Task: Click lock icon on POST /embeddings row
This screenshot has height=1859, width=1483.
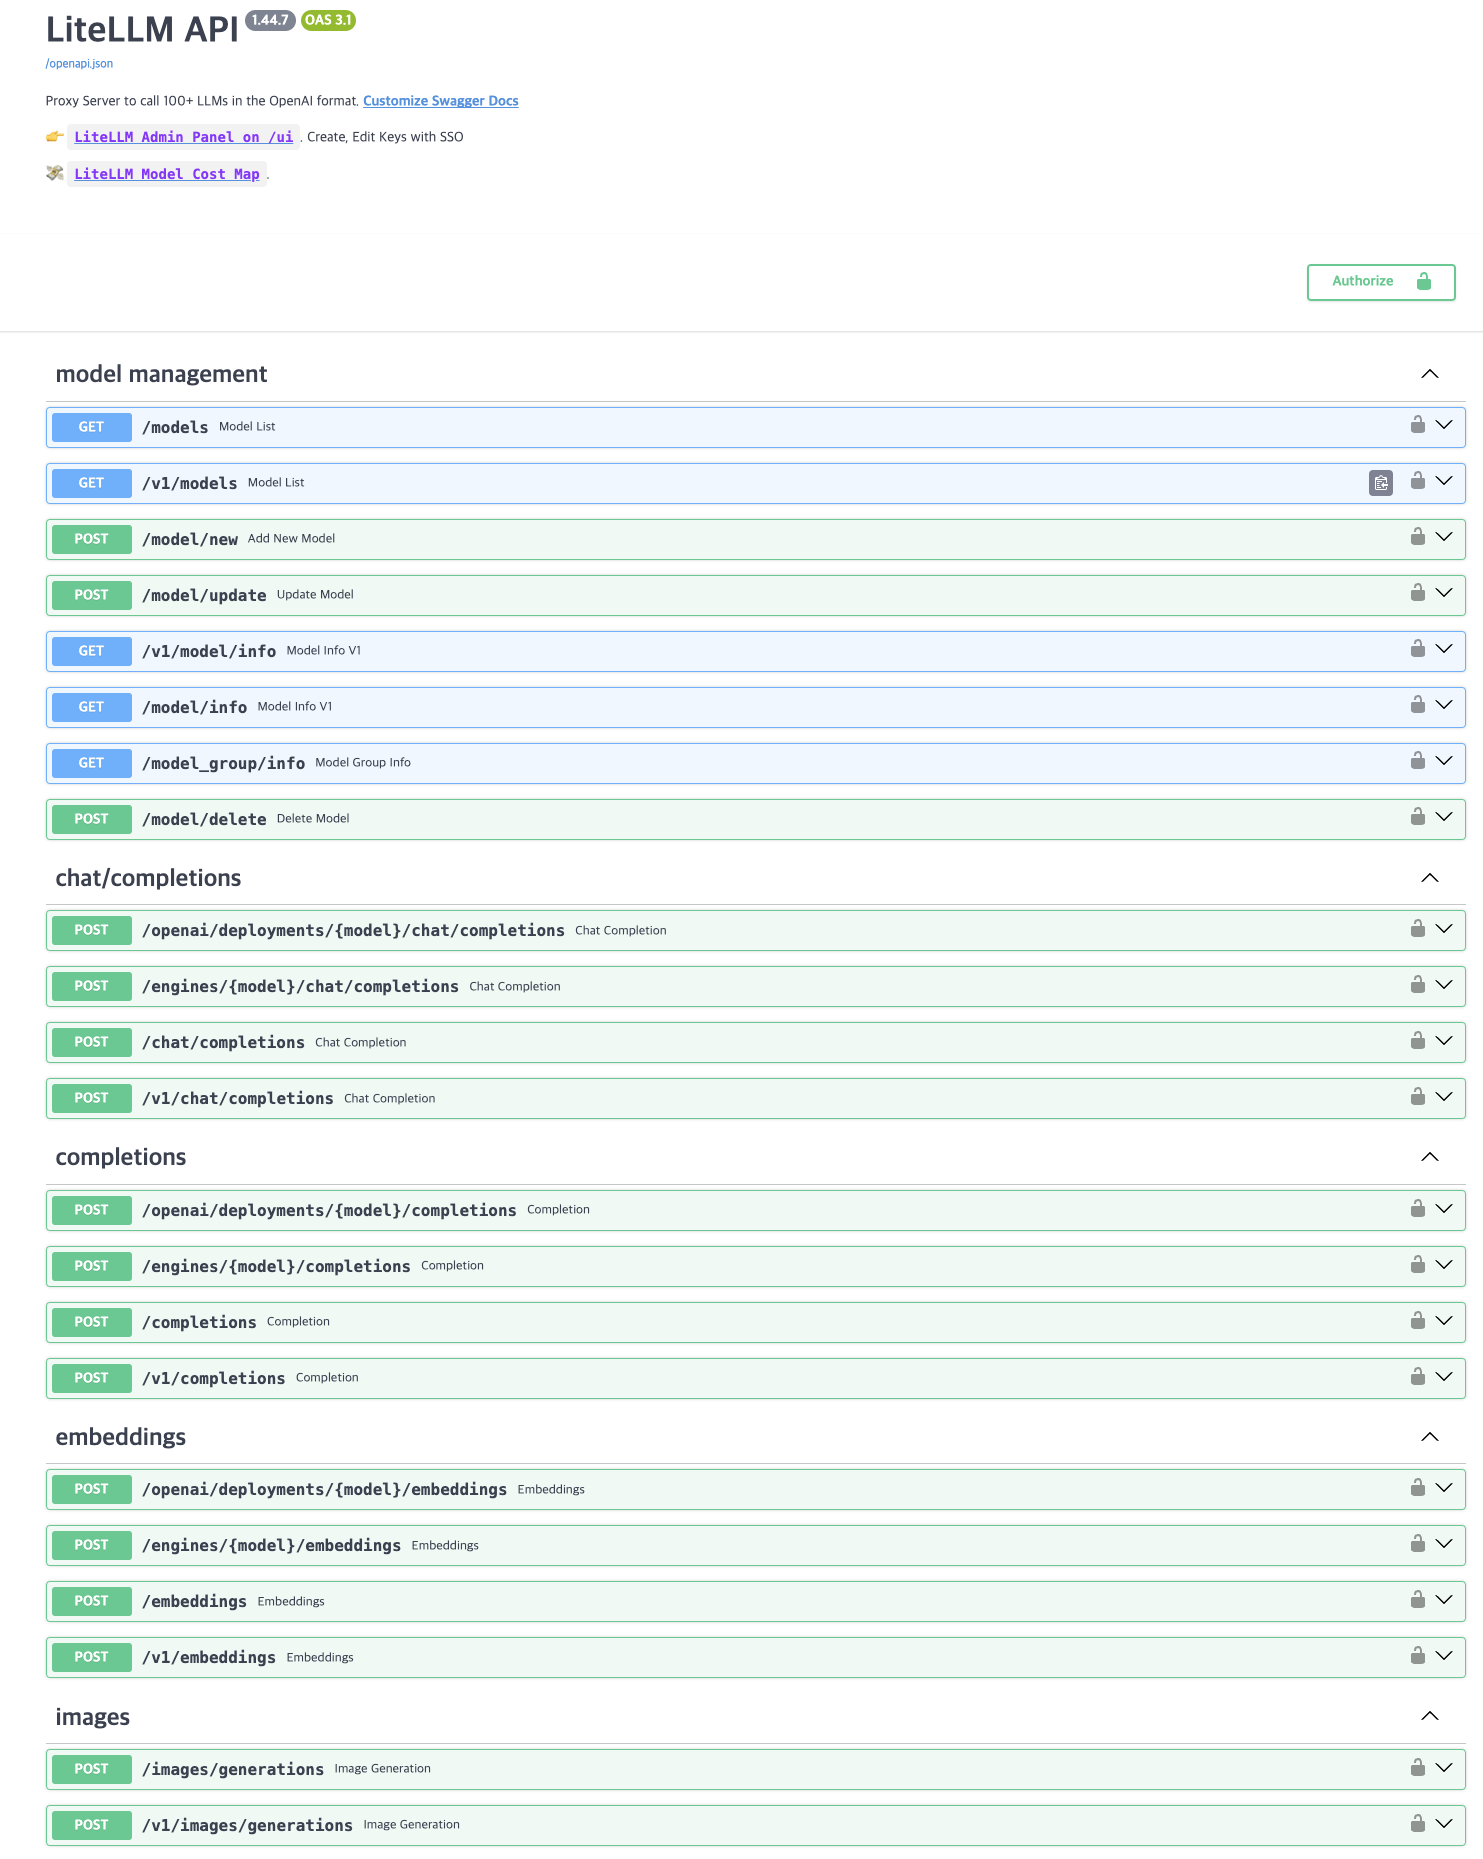Action: point(1417,1600)
